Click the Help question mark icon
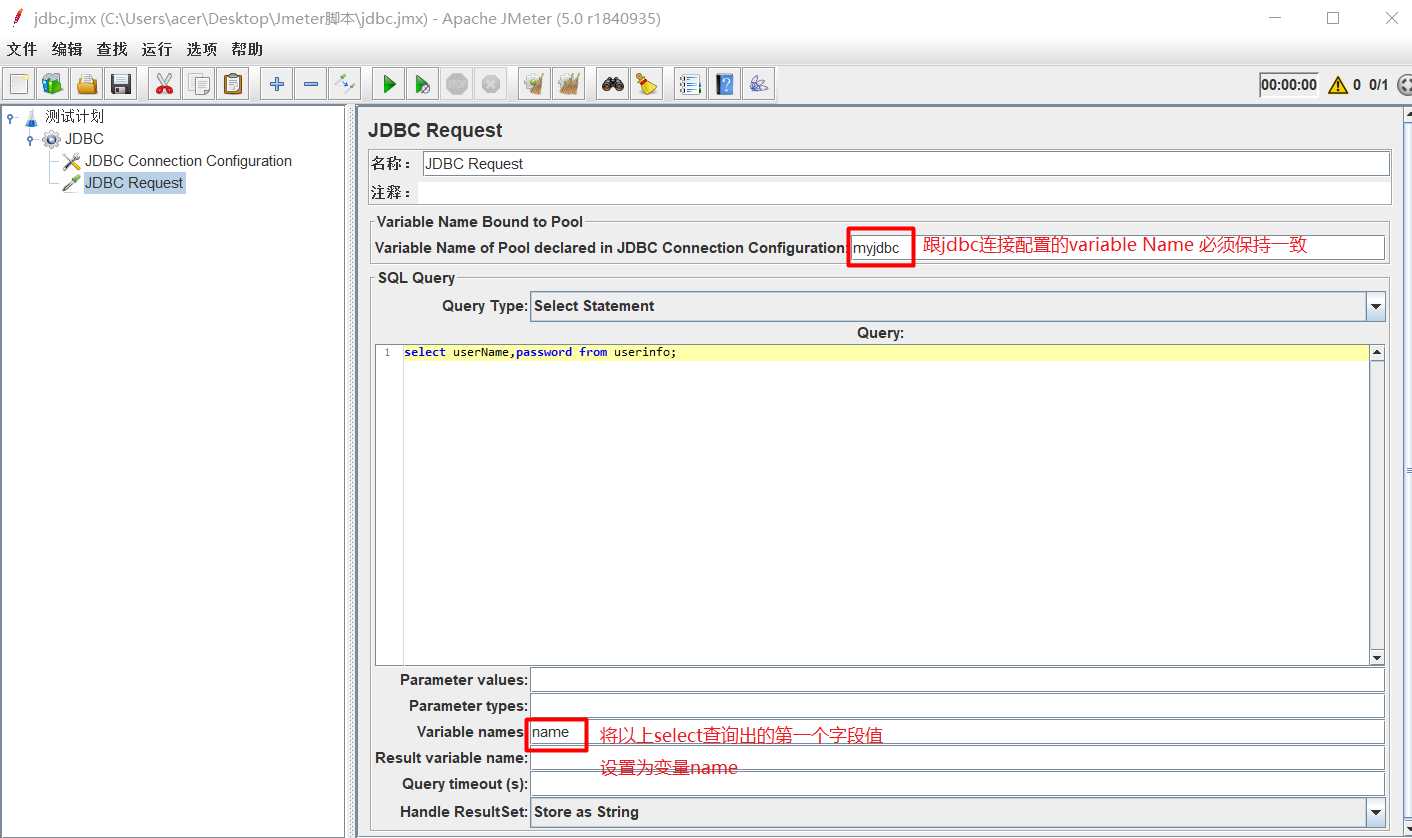 pyautogui.click(x=725, y=85)
